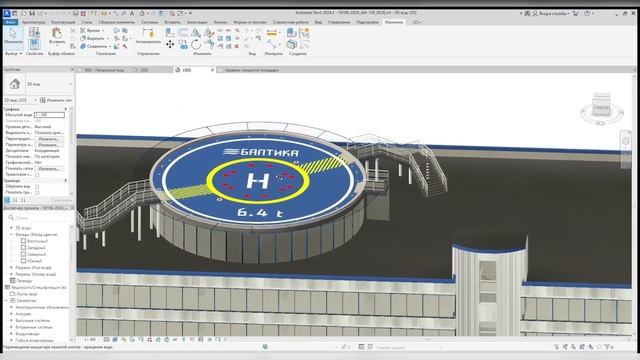Switch to the Системы ribbon tab
The width and height of the screenshot is (640, 360).
click(x=149, y=22)
